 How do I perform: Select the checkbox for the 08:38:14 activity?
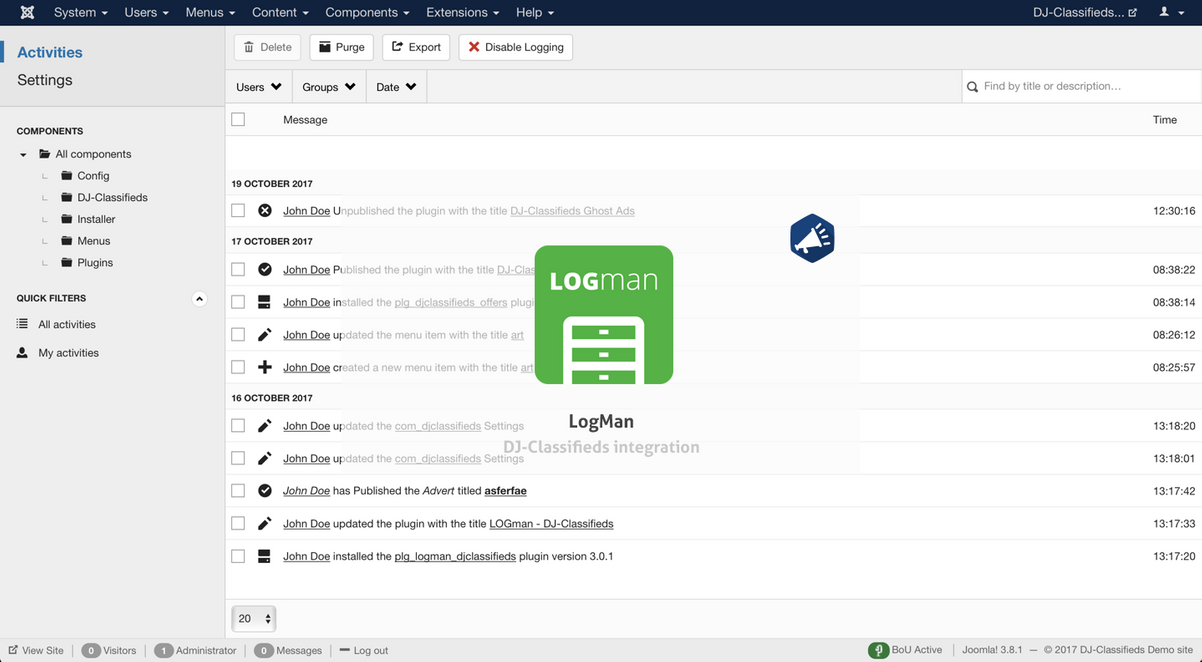(238, 302)
